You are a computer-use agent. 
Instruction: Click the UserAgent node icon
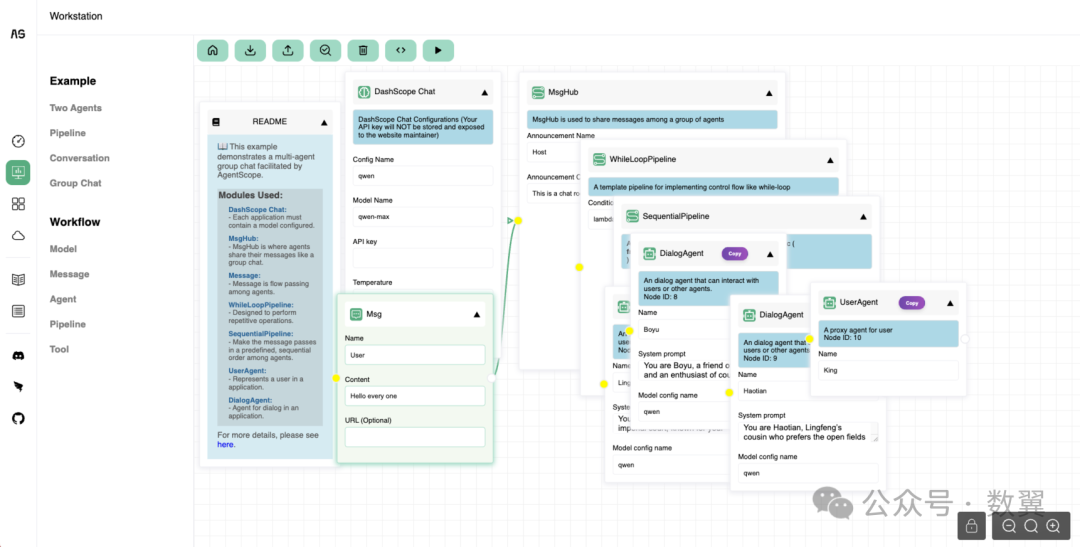coord(829,302)
